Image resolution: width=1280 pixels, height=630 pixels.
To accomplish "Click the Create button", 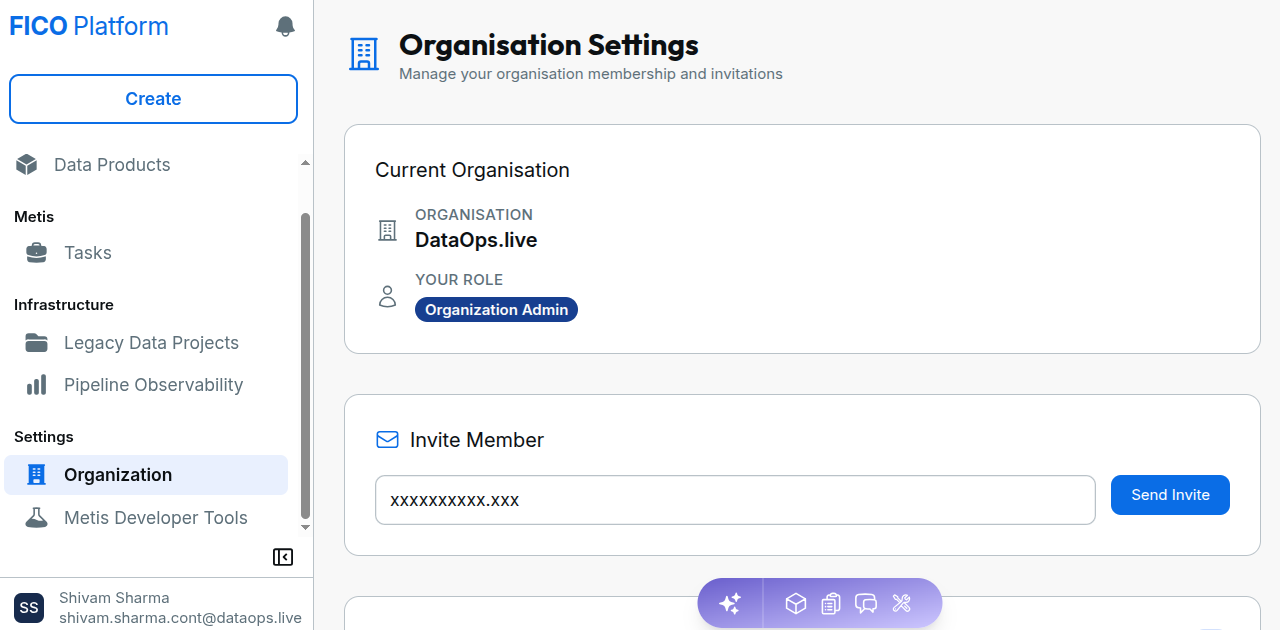I will (x=153, y=99).
